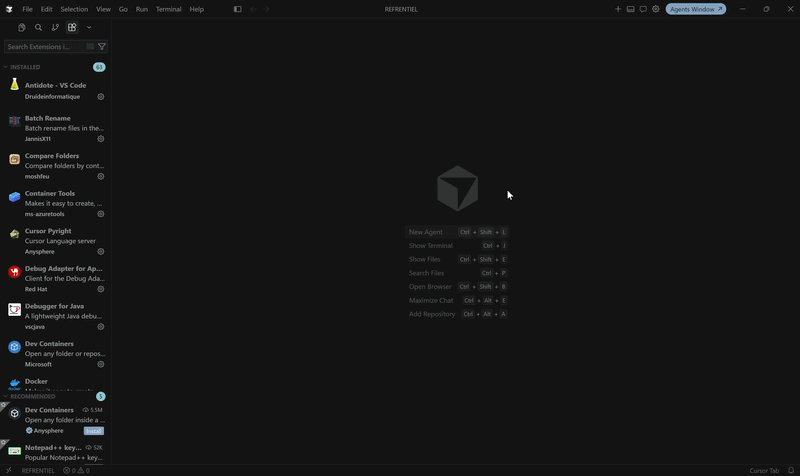Screen dimensions: 800x476
Task: Expand the additional views chevron in sidebar
Action: pos(89,28)
